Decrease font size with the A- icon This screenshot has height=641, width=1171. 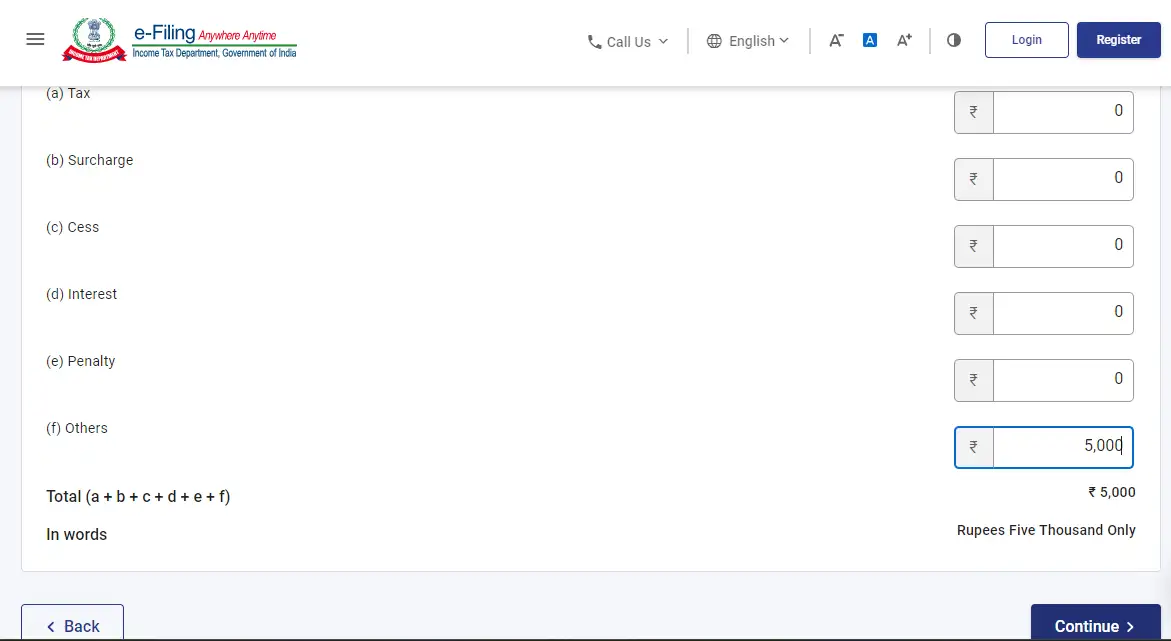coord(836,41)
